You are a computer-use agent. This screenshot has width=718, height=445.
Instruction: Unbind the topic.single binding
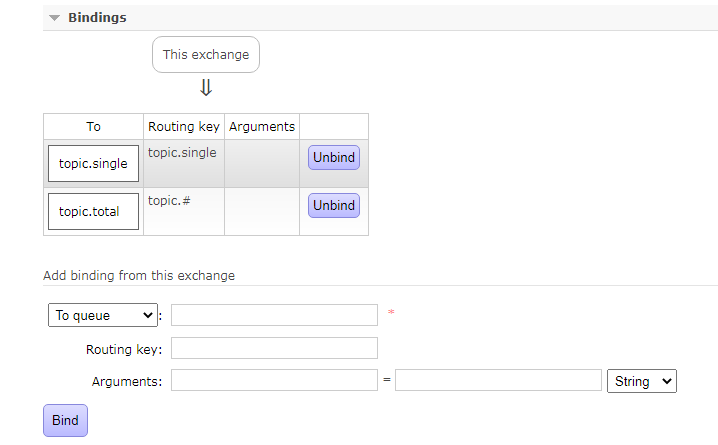333,157
